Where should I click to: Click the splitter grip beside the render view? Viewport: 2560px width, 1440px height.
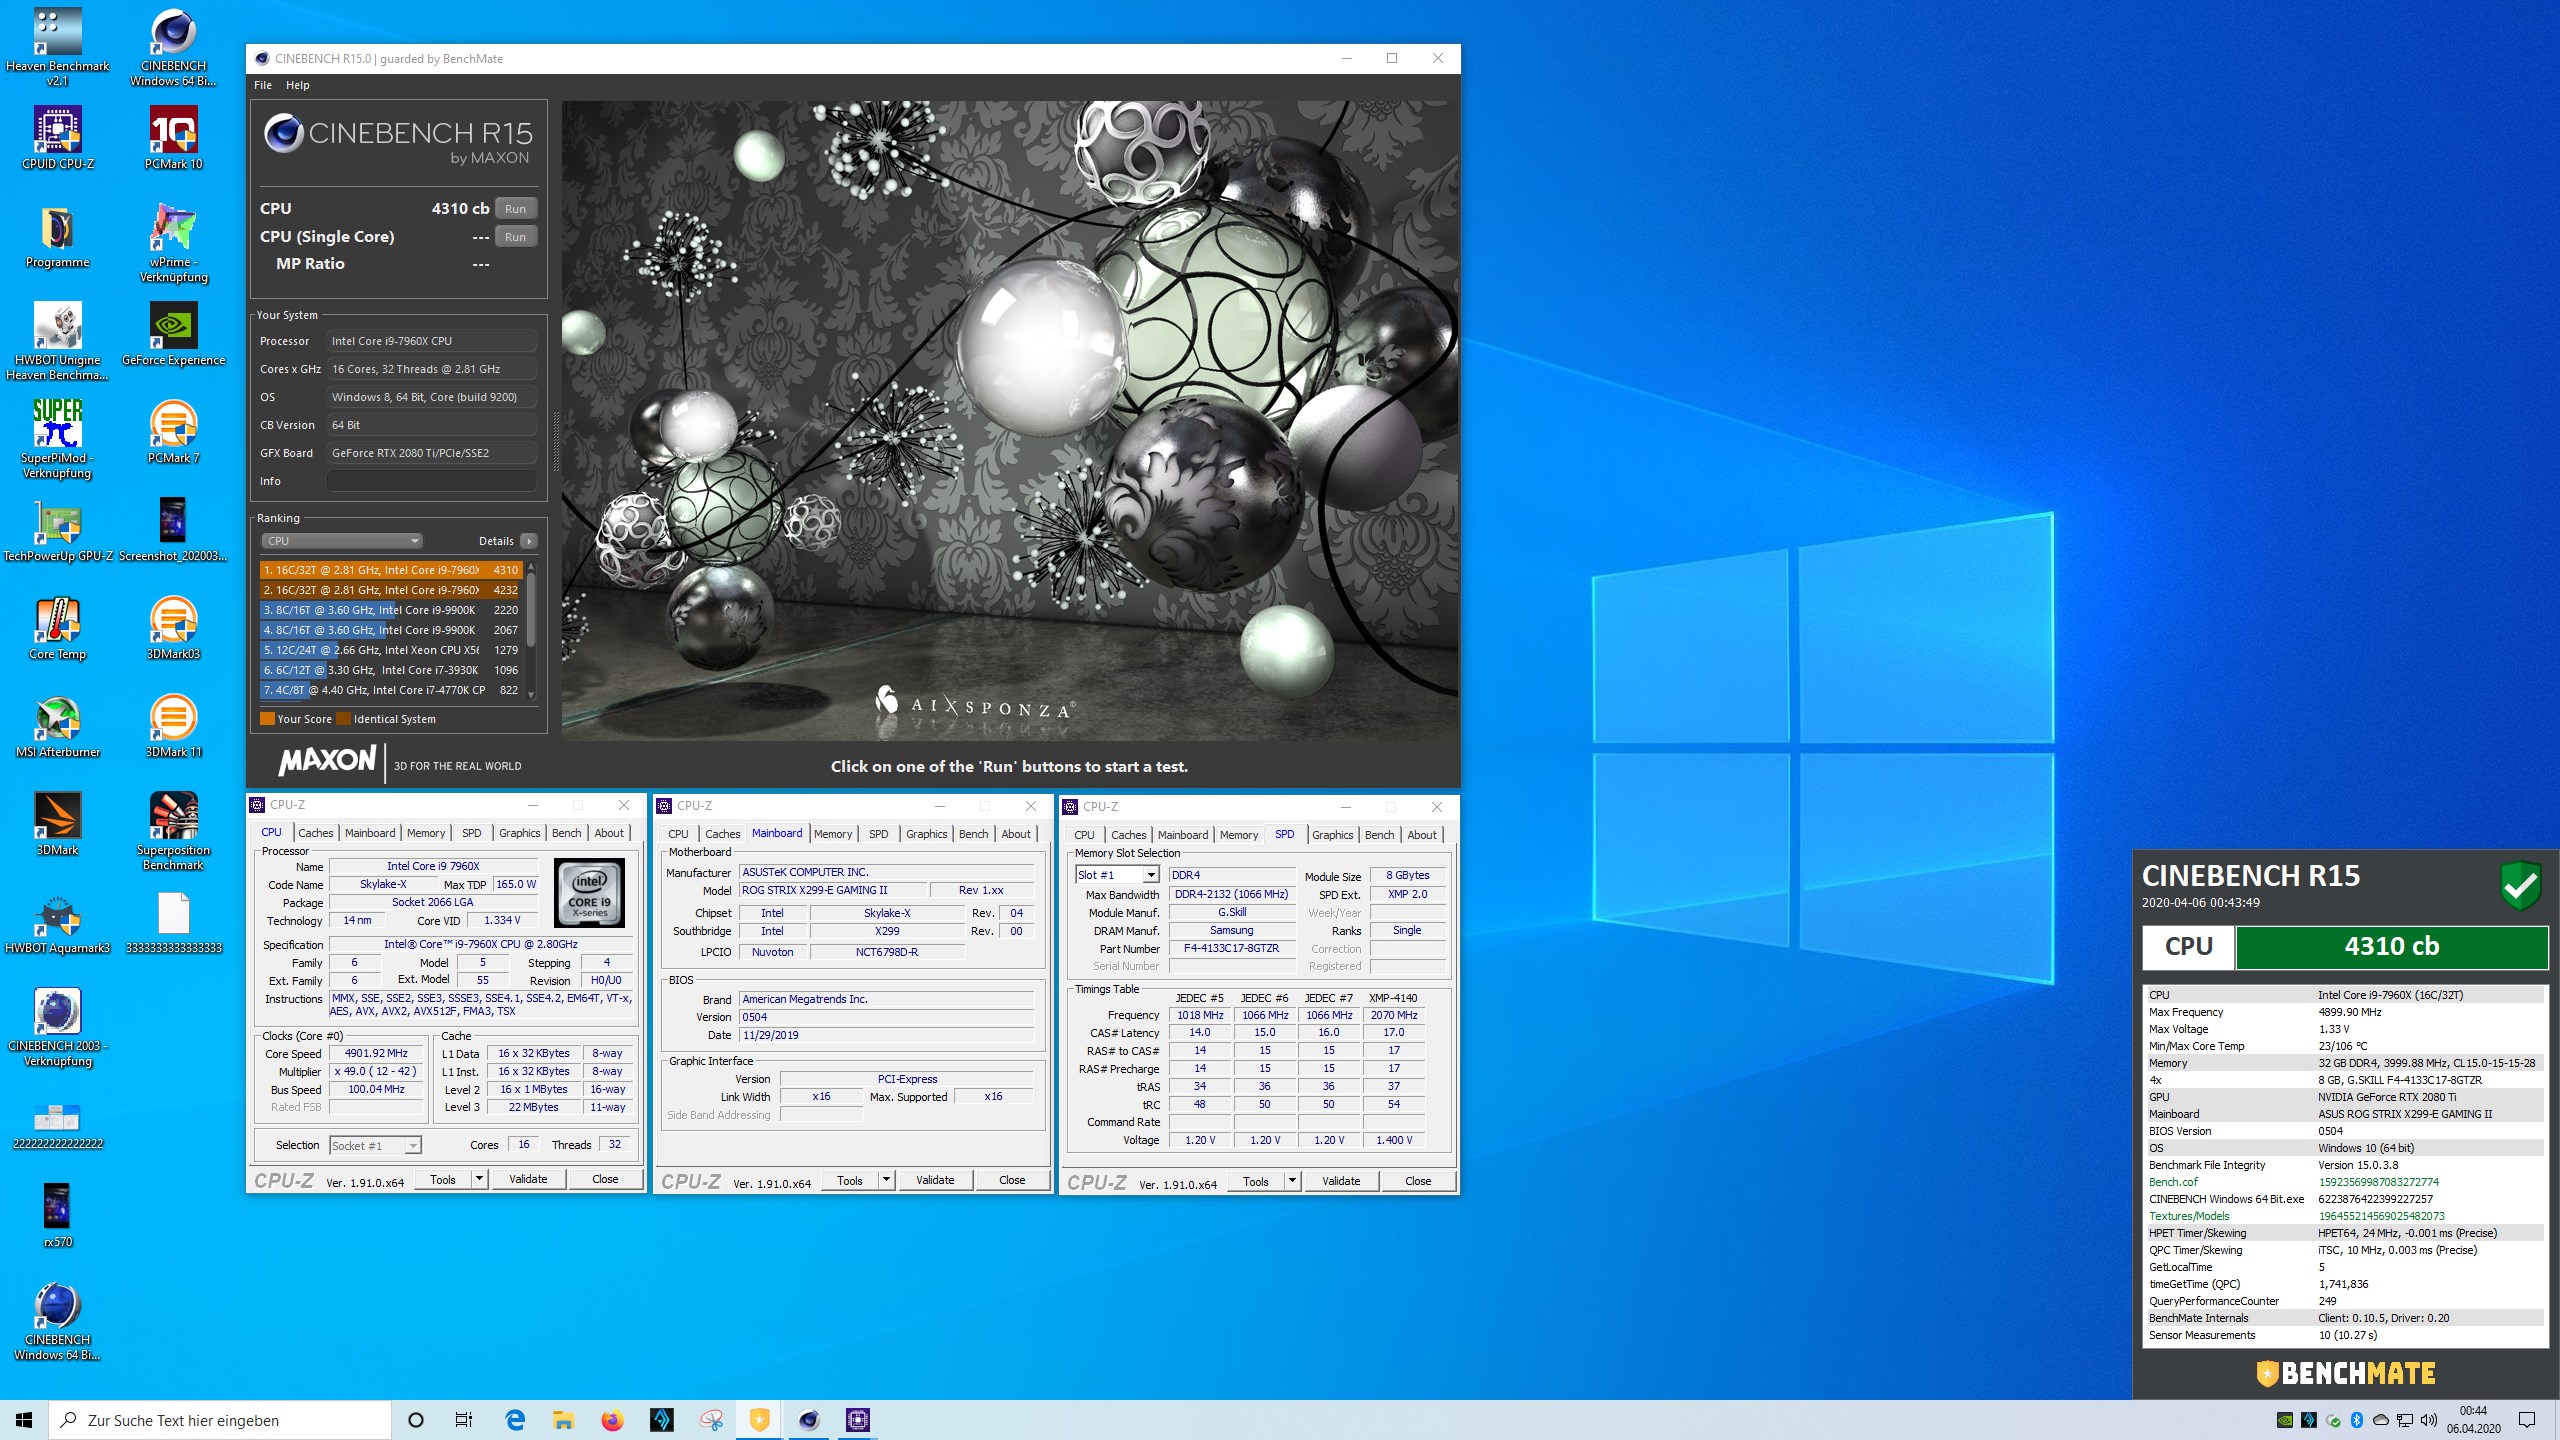(556, 442)
